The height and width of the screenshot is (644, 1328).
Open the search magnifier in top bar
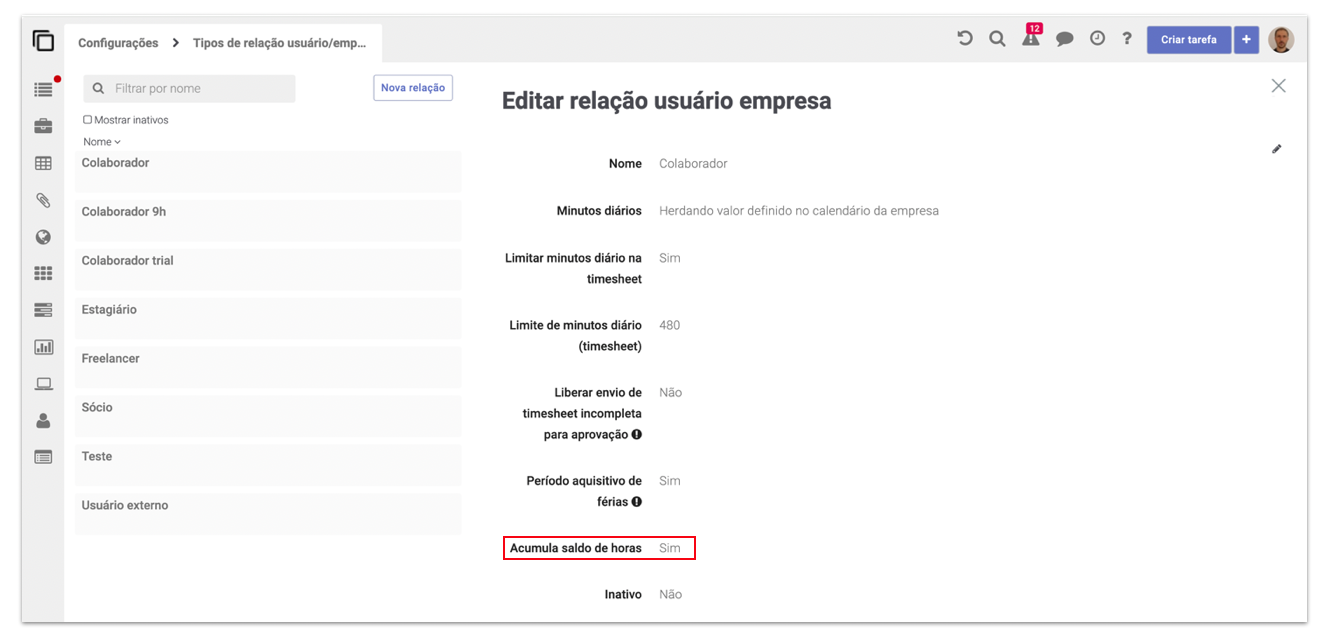(x=997, y=39)
